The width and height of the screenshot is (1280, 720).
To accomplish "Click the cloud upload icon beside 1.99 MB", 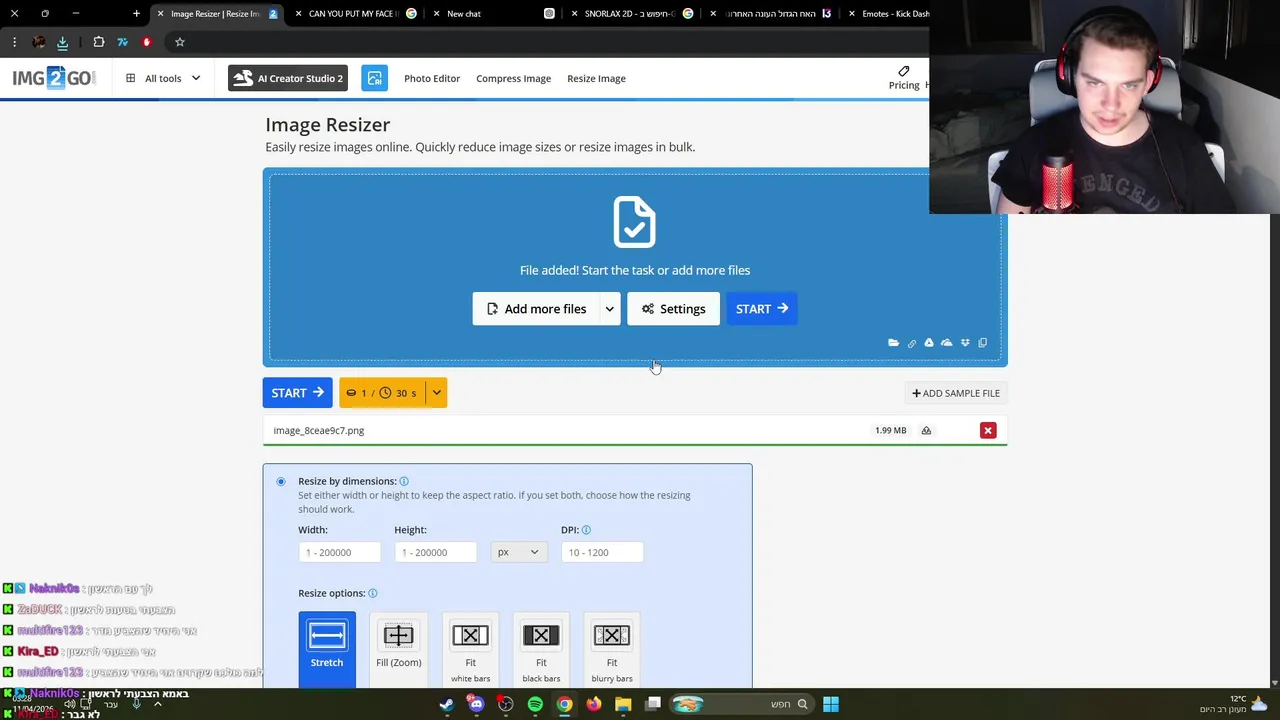I will pyautogui.click(x=926, y=430).
